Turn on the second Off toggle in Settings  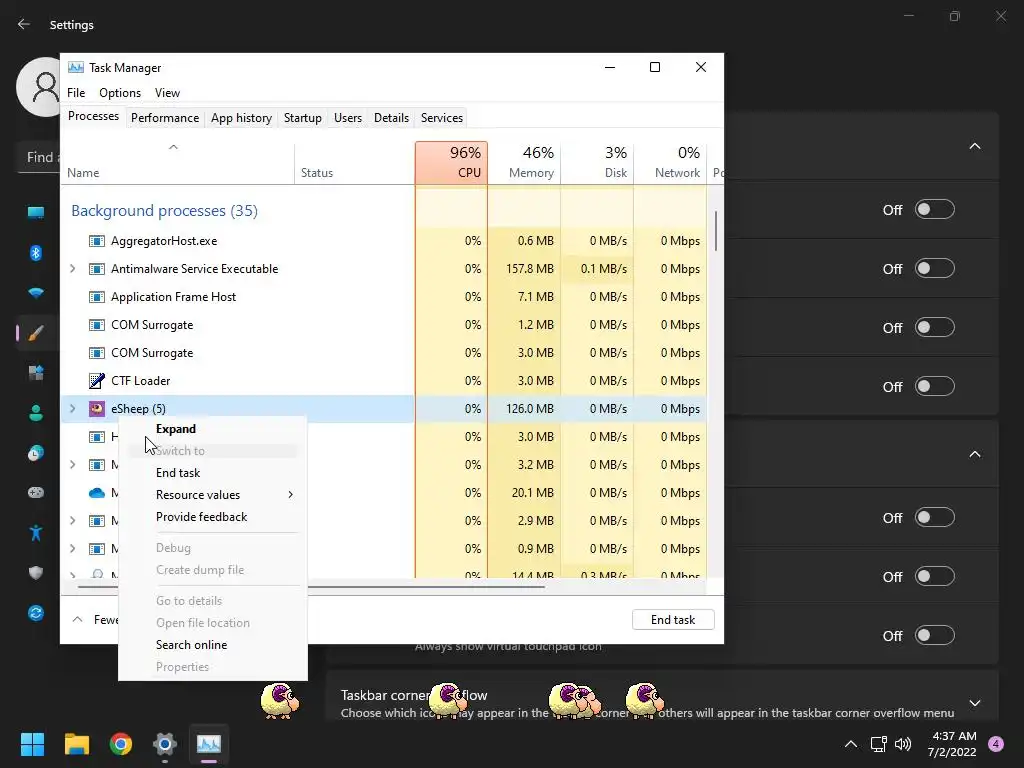coord(935,268)
